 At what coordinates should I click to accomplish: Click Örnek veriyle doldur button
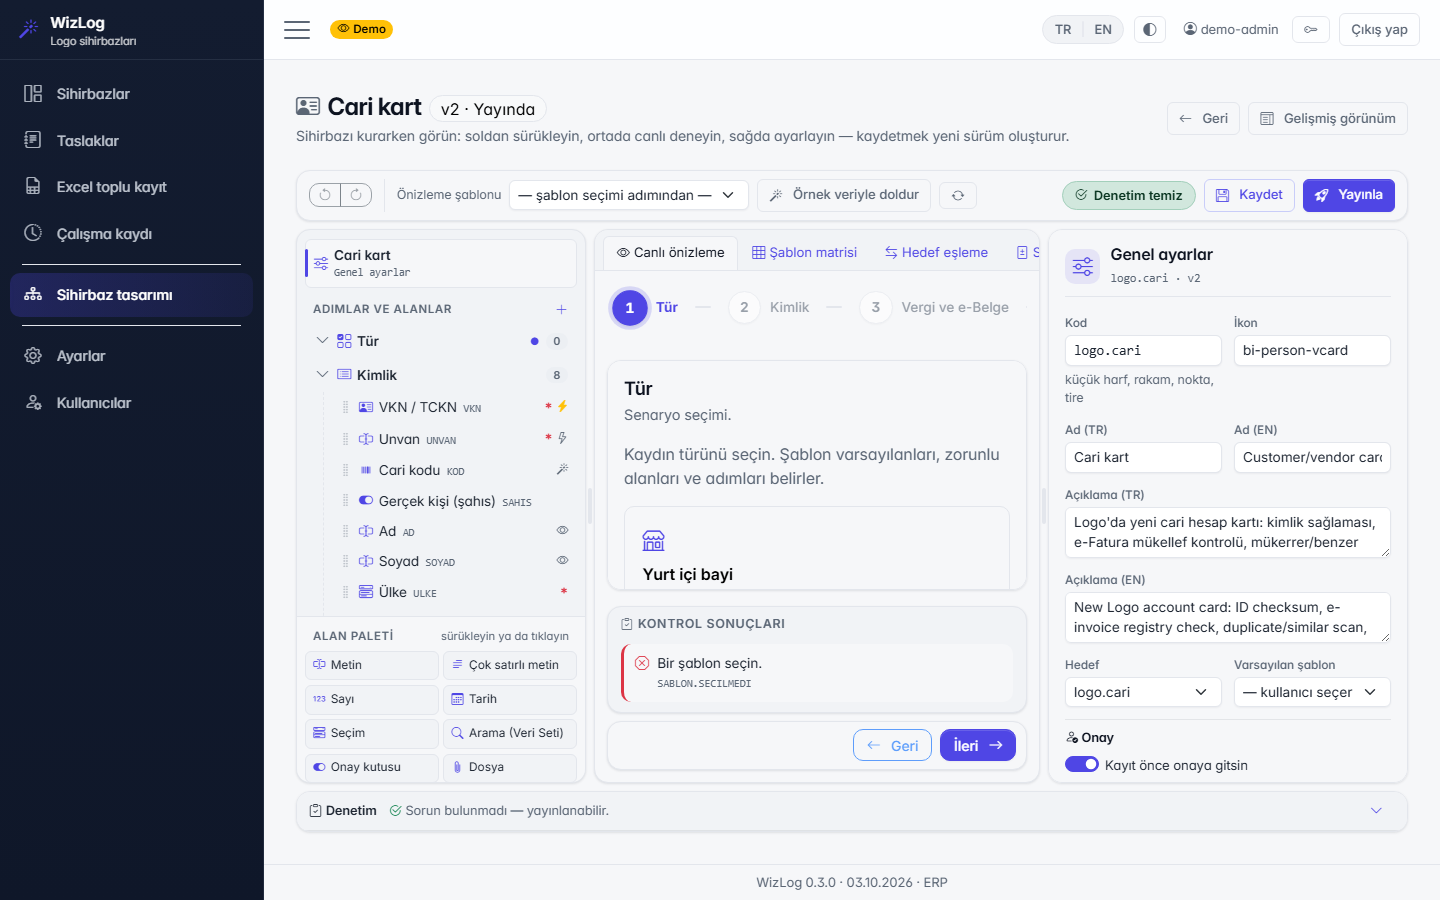pyautogui.click(x=844, y=195)
